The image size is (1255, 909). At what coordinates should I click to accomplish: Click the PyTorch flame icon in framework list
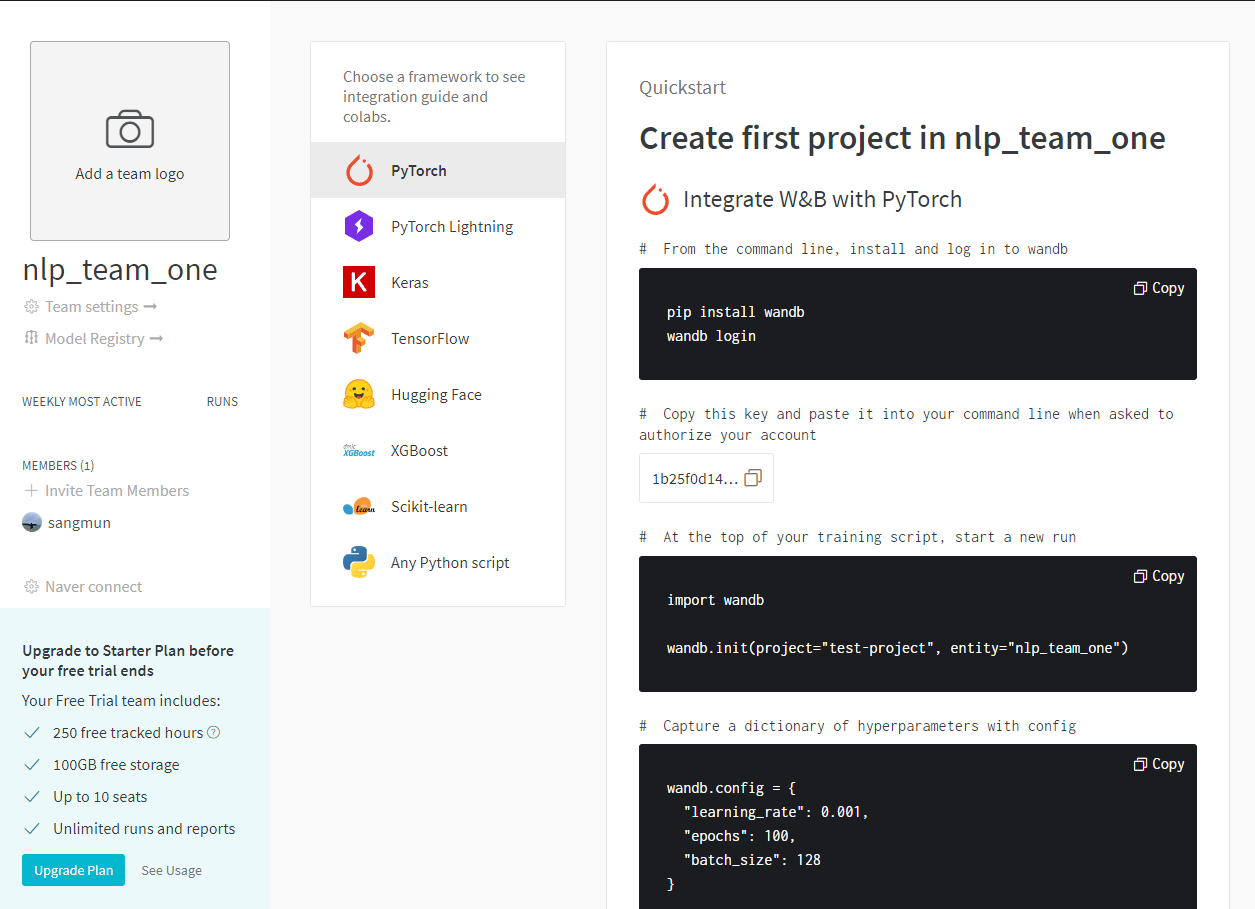coord(359,171)
